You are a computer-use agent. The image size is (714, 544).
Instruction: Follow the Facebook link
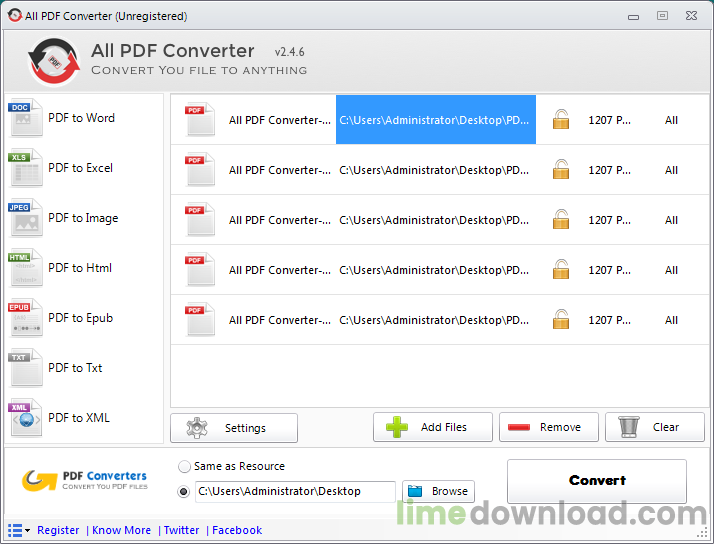(237, 530)
